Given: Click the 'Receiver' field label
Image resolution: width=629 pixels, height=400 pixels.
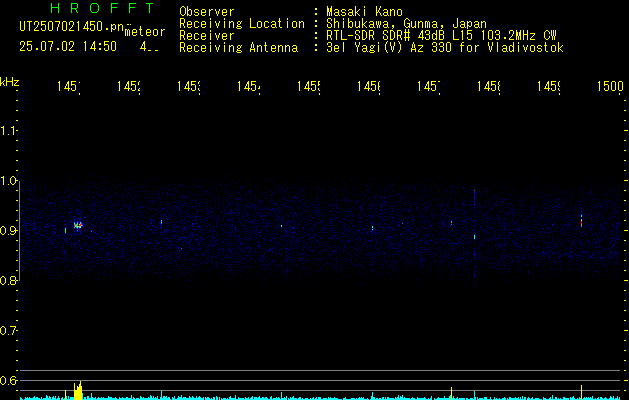Looking at the screenshot, I should pyautogui.click(x=207, y=36).
